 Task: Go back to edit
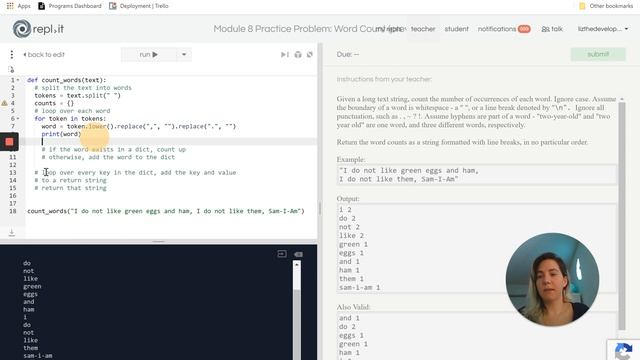pos(44,54)
